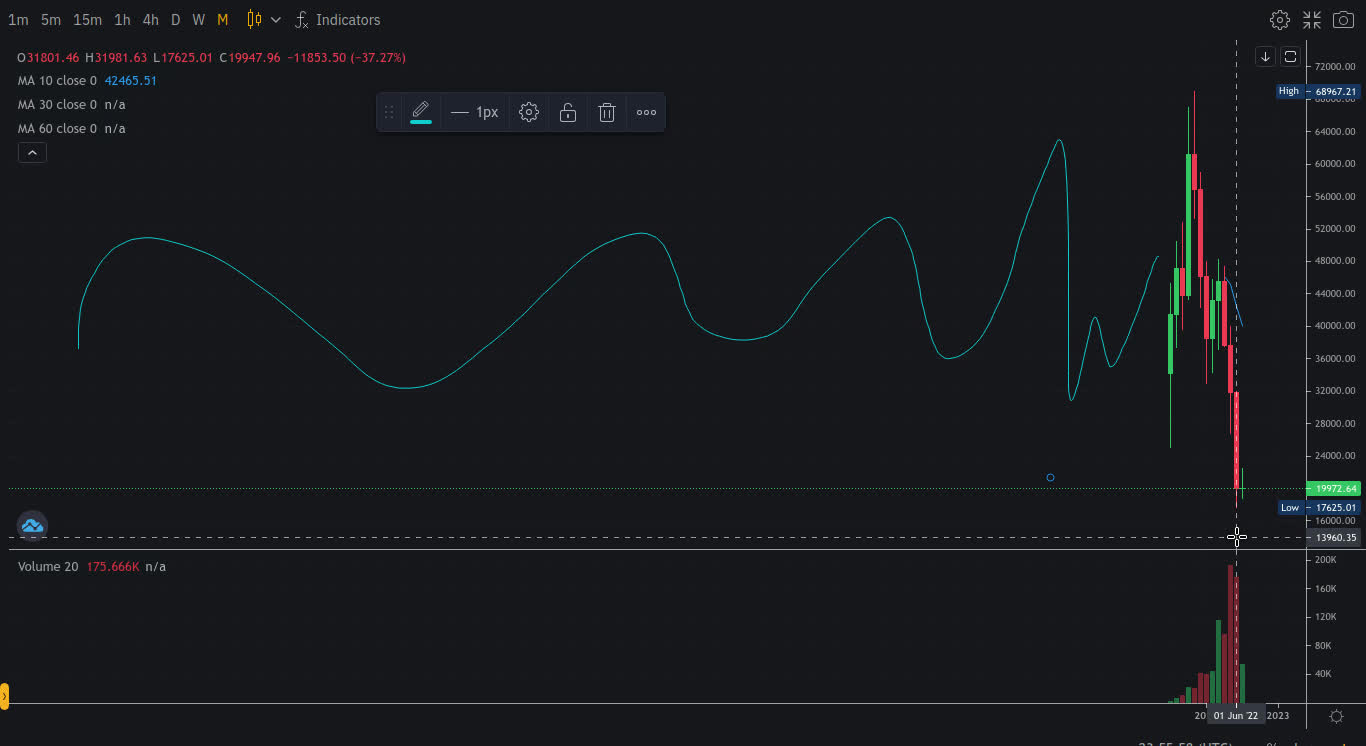Take a chart snapshot with camera icon
The image size is (1366, 746).
pyautogui.click(x=1343, y=20)
